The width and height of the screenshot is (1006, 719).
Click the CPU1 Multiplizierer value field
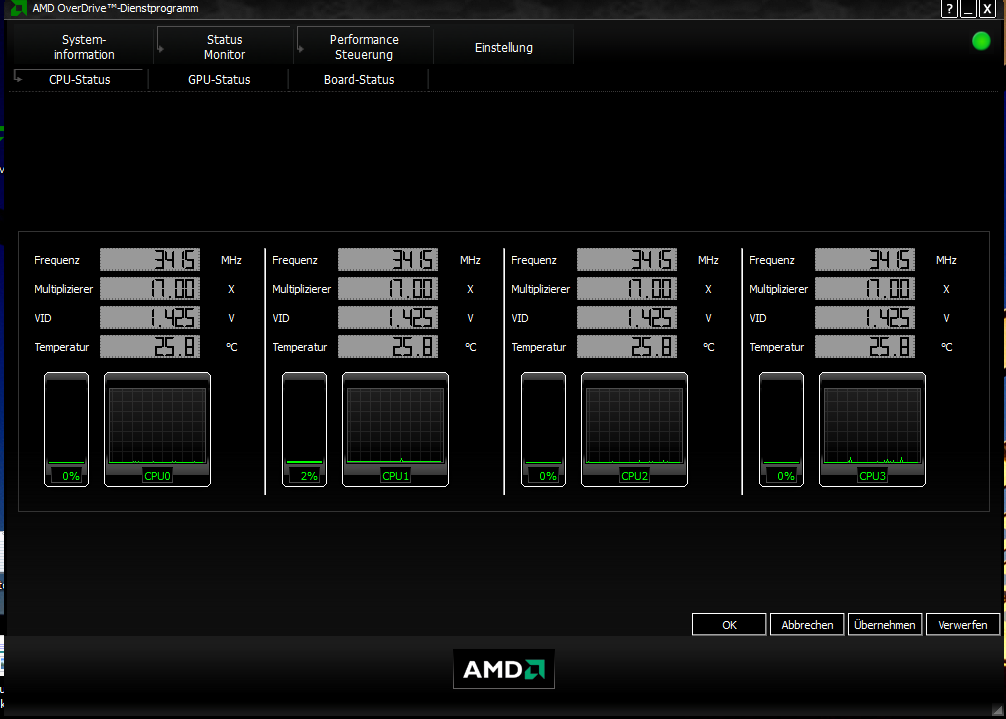388,289
